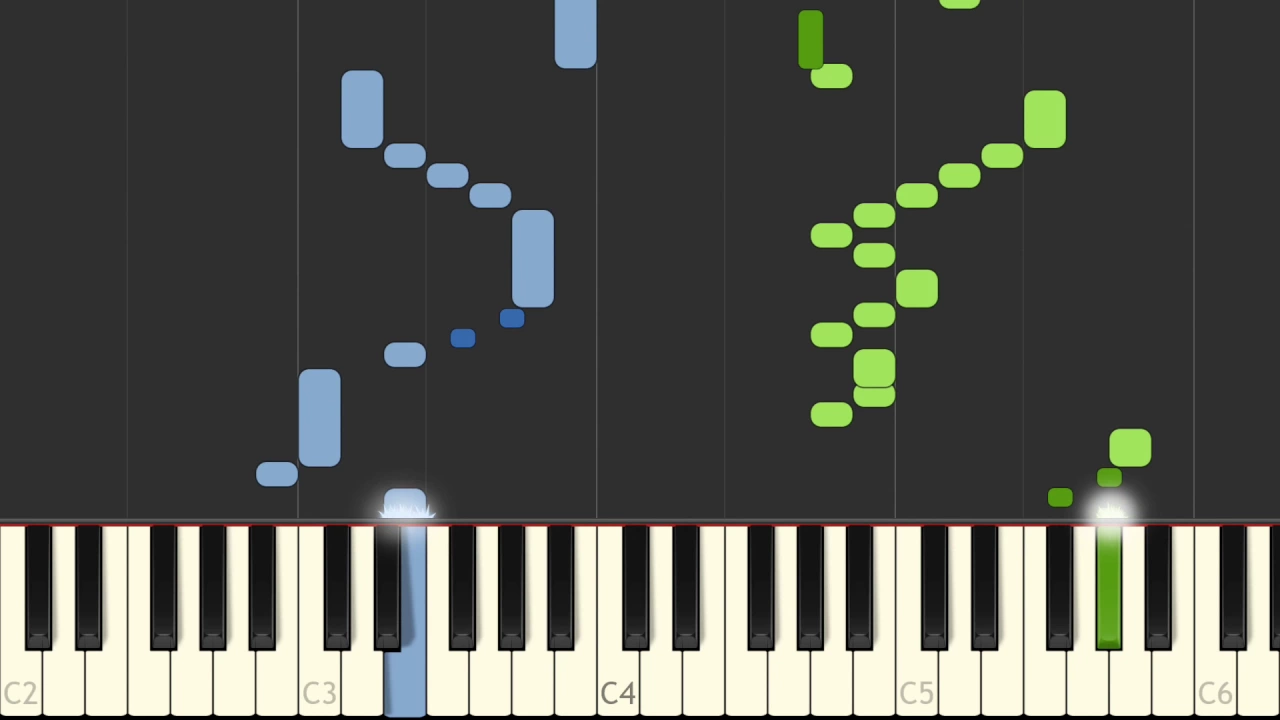Click the tall blue falling note above C3
The width and height of the screenshot is (1280, 720).
click(x=319, y=418)
